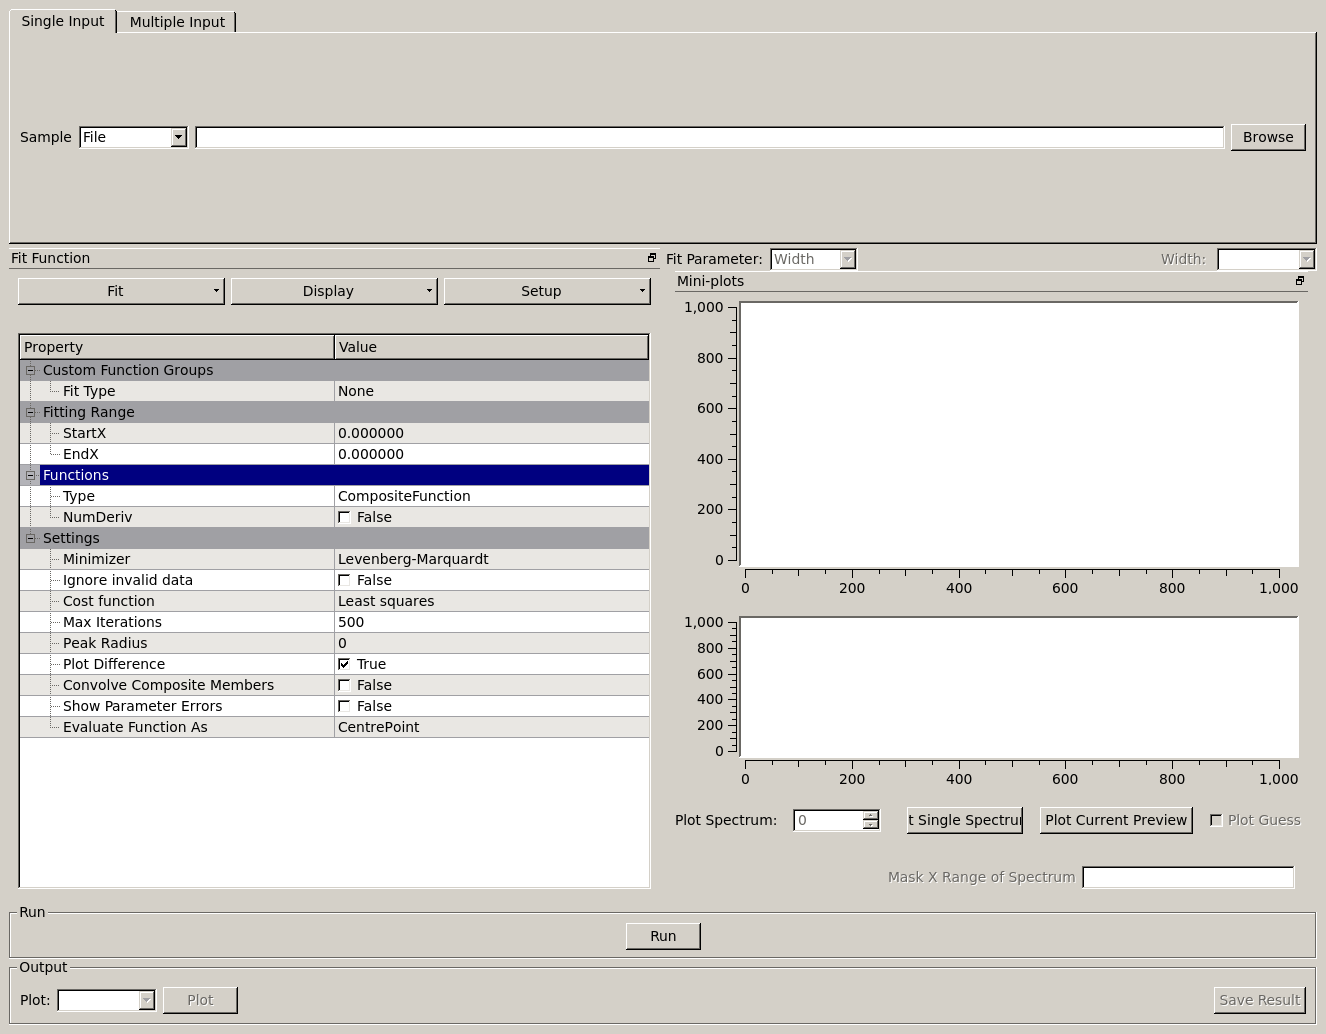The height and width of the screenshot is (1034, 1326).
Task: Open the Fit dropdown button
Action: [121, 291]
